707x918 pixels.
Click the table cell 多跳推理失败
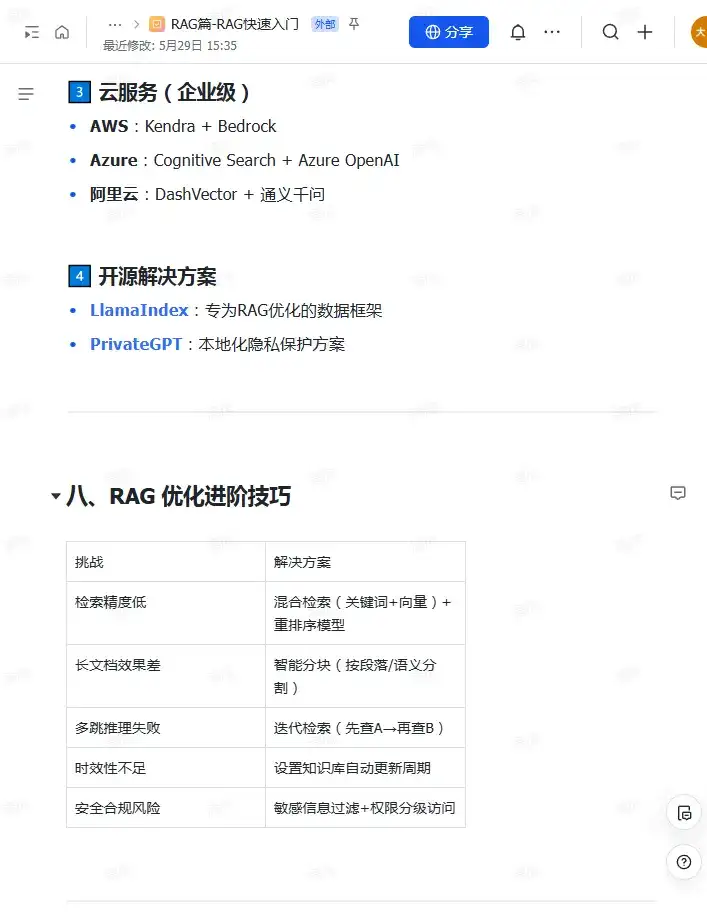click(166, 728)
